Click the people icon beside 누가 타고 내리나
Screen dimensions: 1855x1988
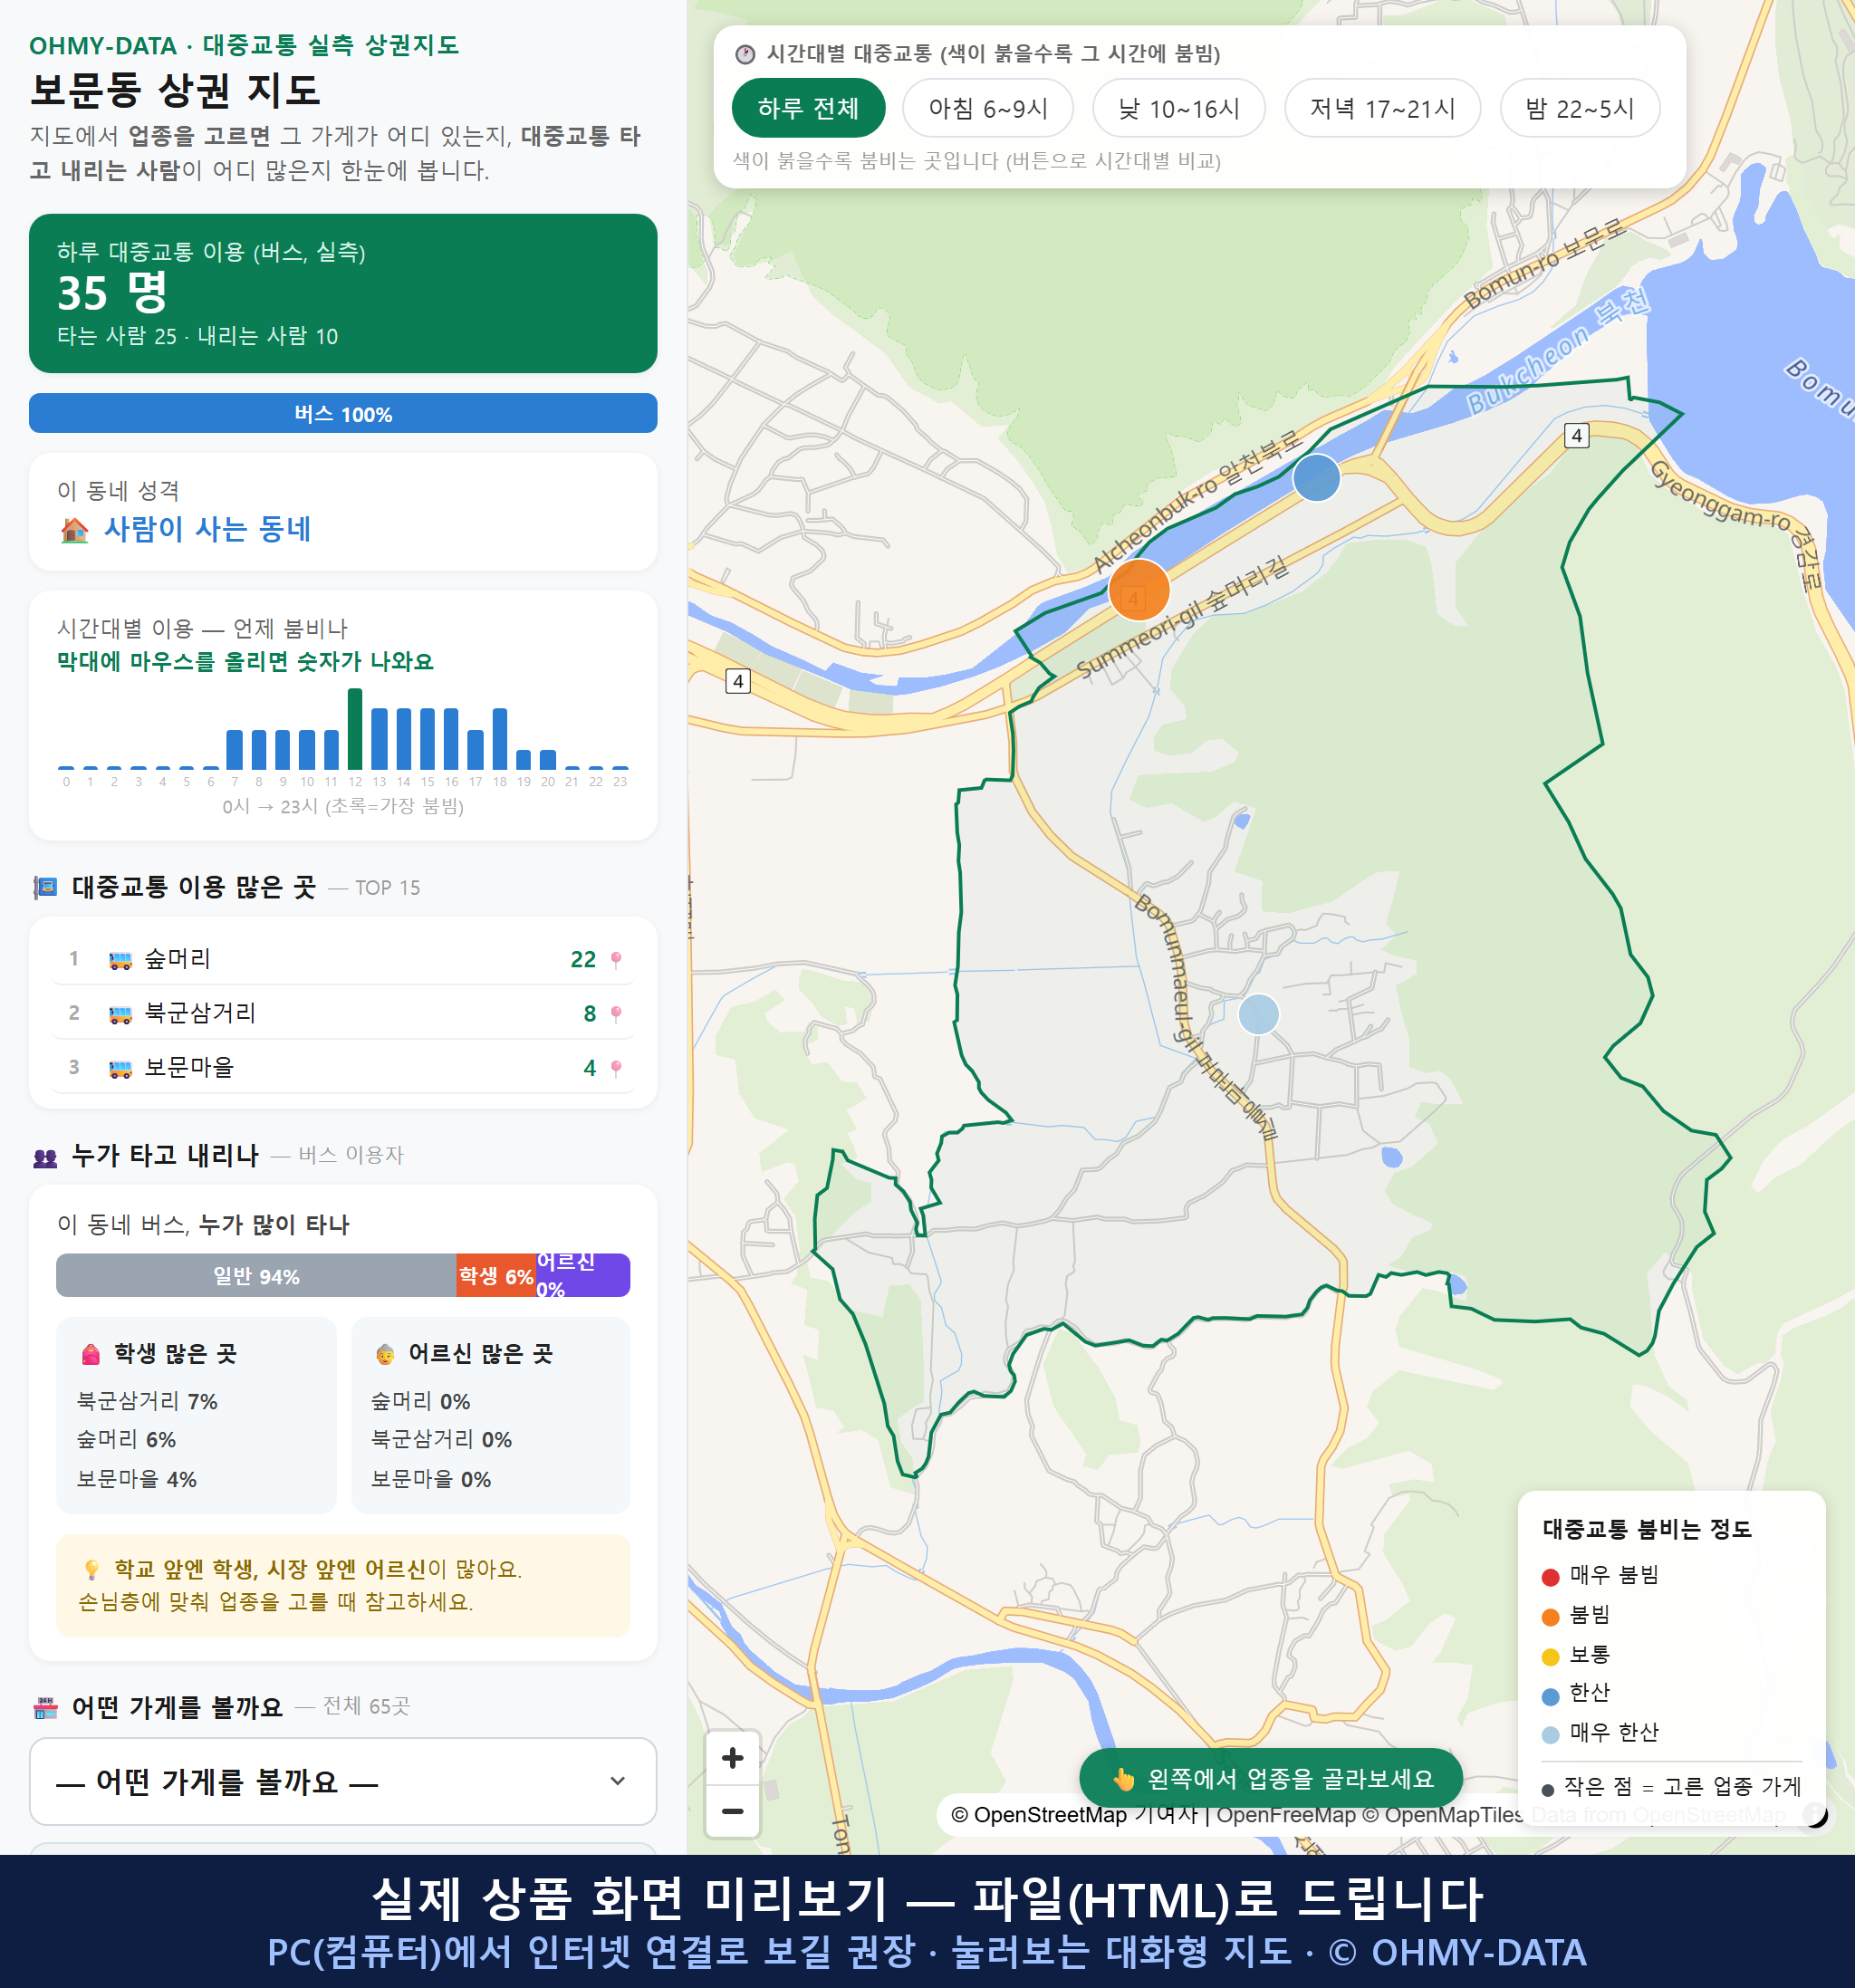click(45, 1157)
